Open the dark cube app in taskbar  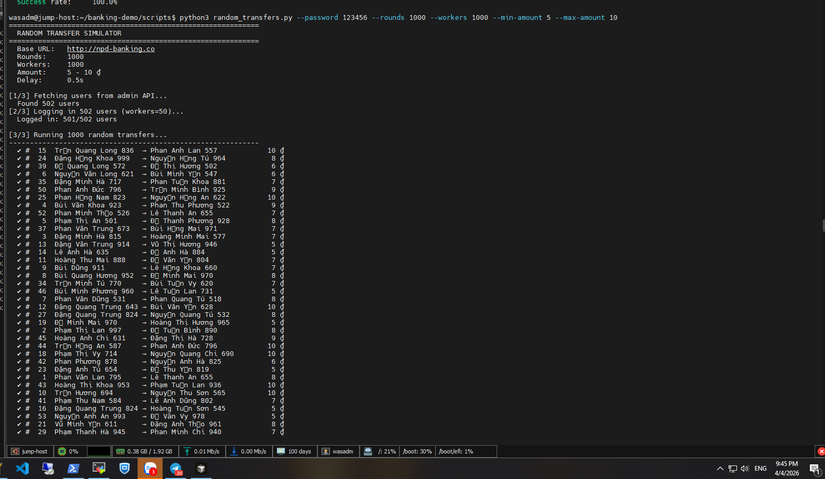click(201, 468)
